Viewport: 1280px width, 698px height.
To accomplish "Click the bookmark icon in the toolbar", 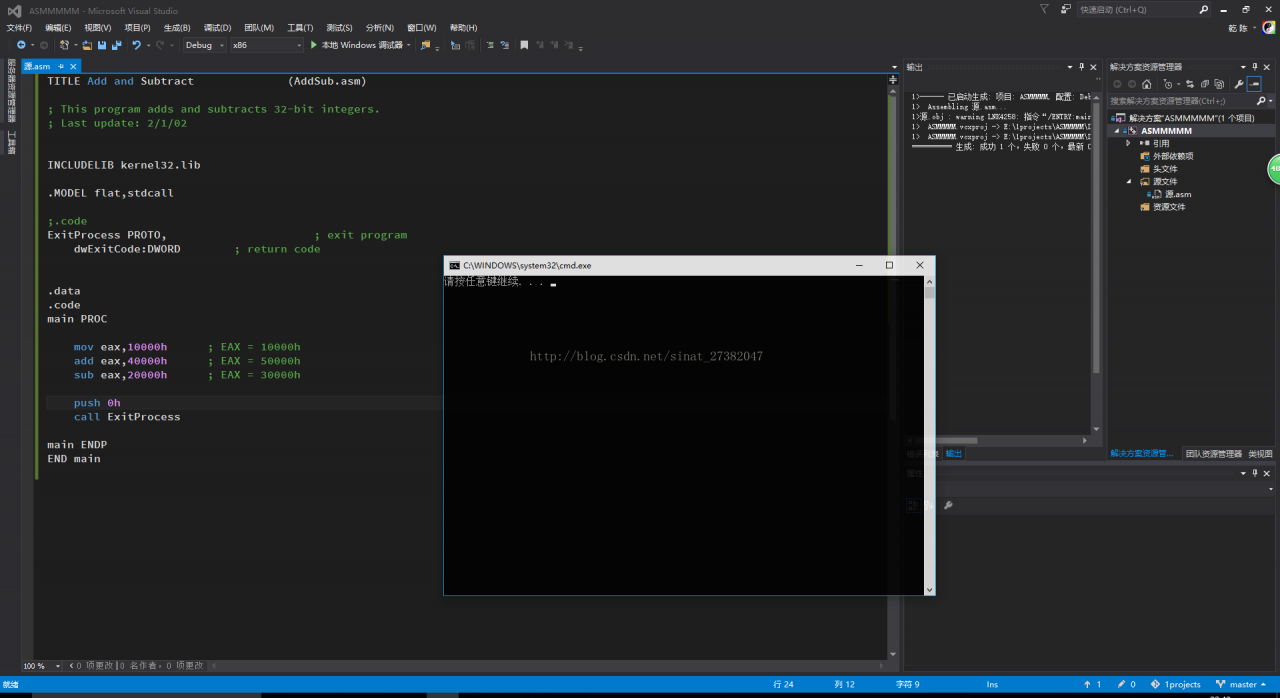I will click(524, 45).
